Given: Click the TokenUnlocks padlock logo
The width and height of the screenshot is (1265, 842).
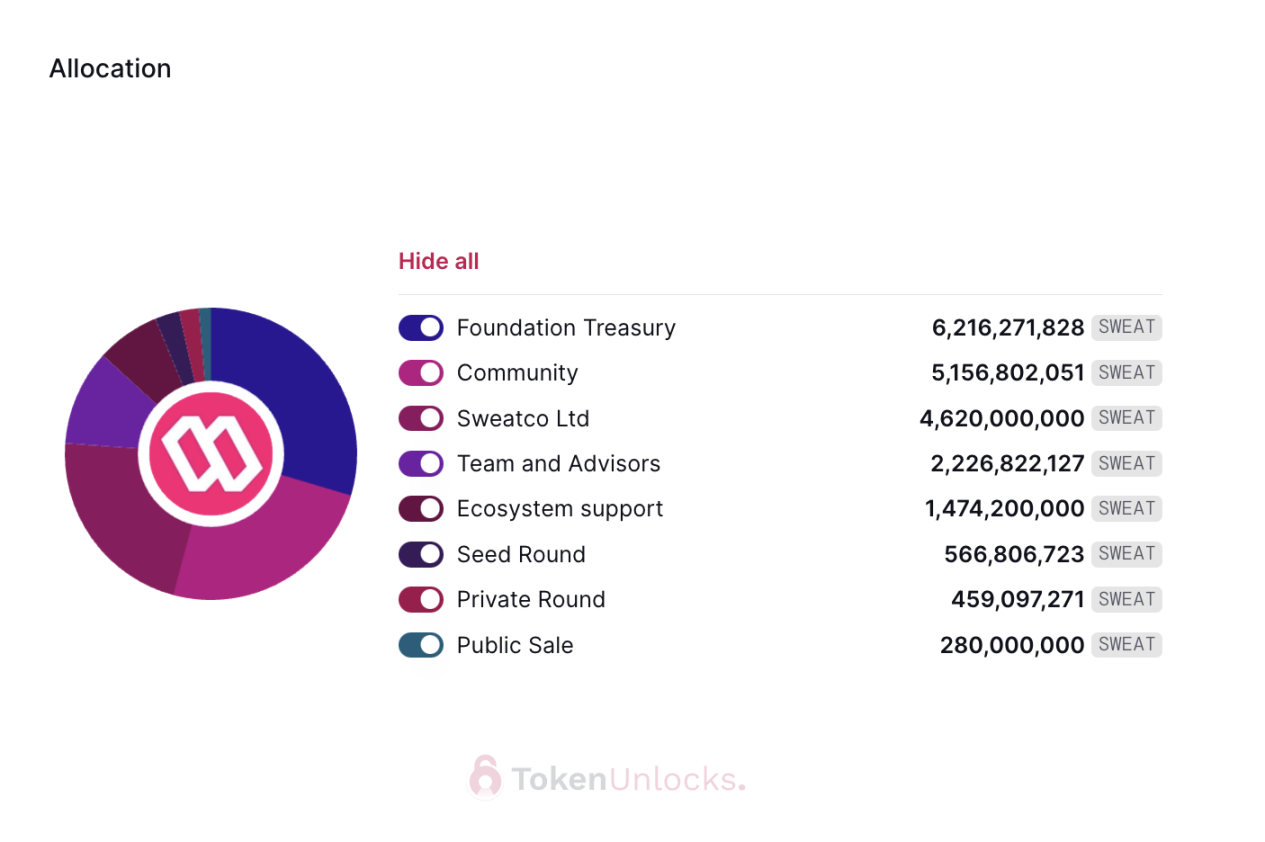Looking at the screenshot, I should [484, 778].
